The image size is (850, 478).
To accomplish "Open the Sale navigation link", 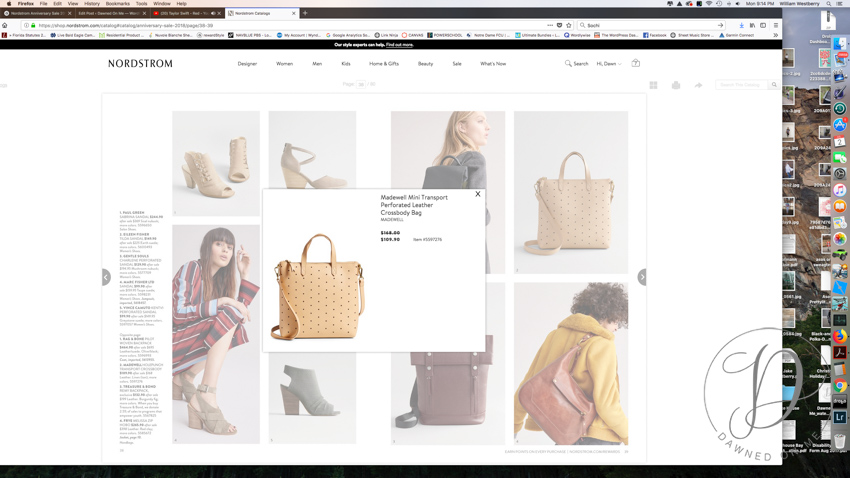I will [x=457, y=63].
